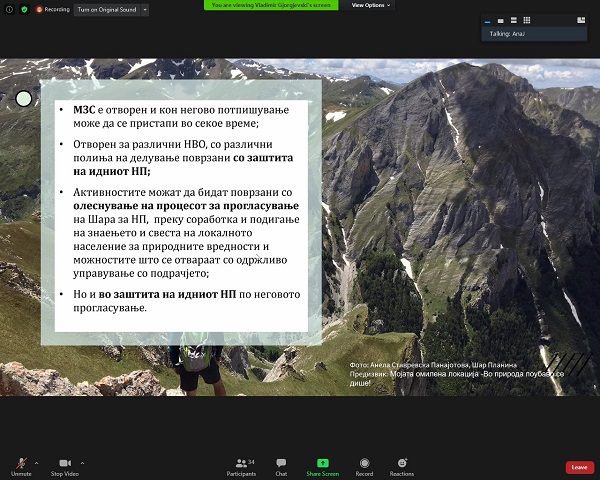Click the Talking: AnaJ speaker label

[505, 33]
